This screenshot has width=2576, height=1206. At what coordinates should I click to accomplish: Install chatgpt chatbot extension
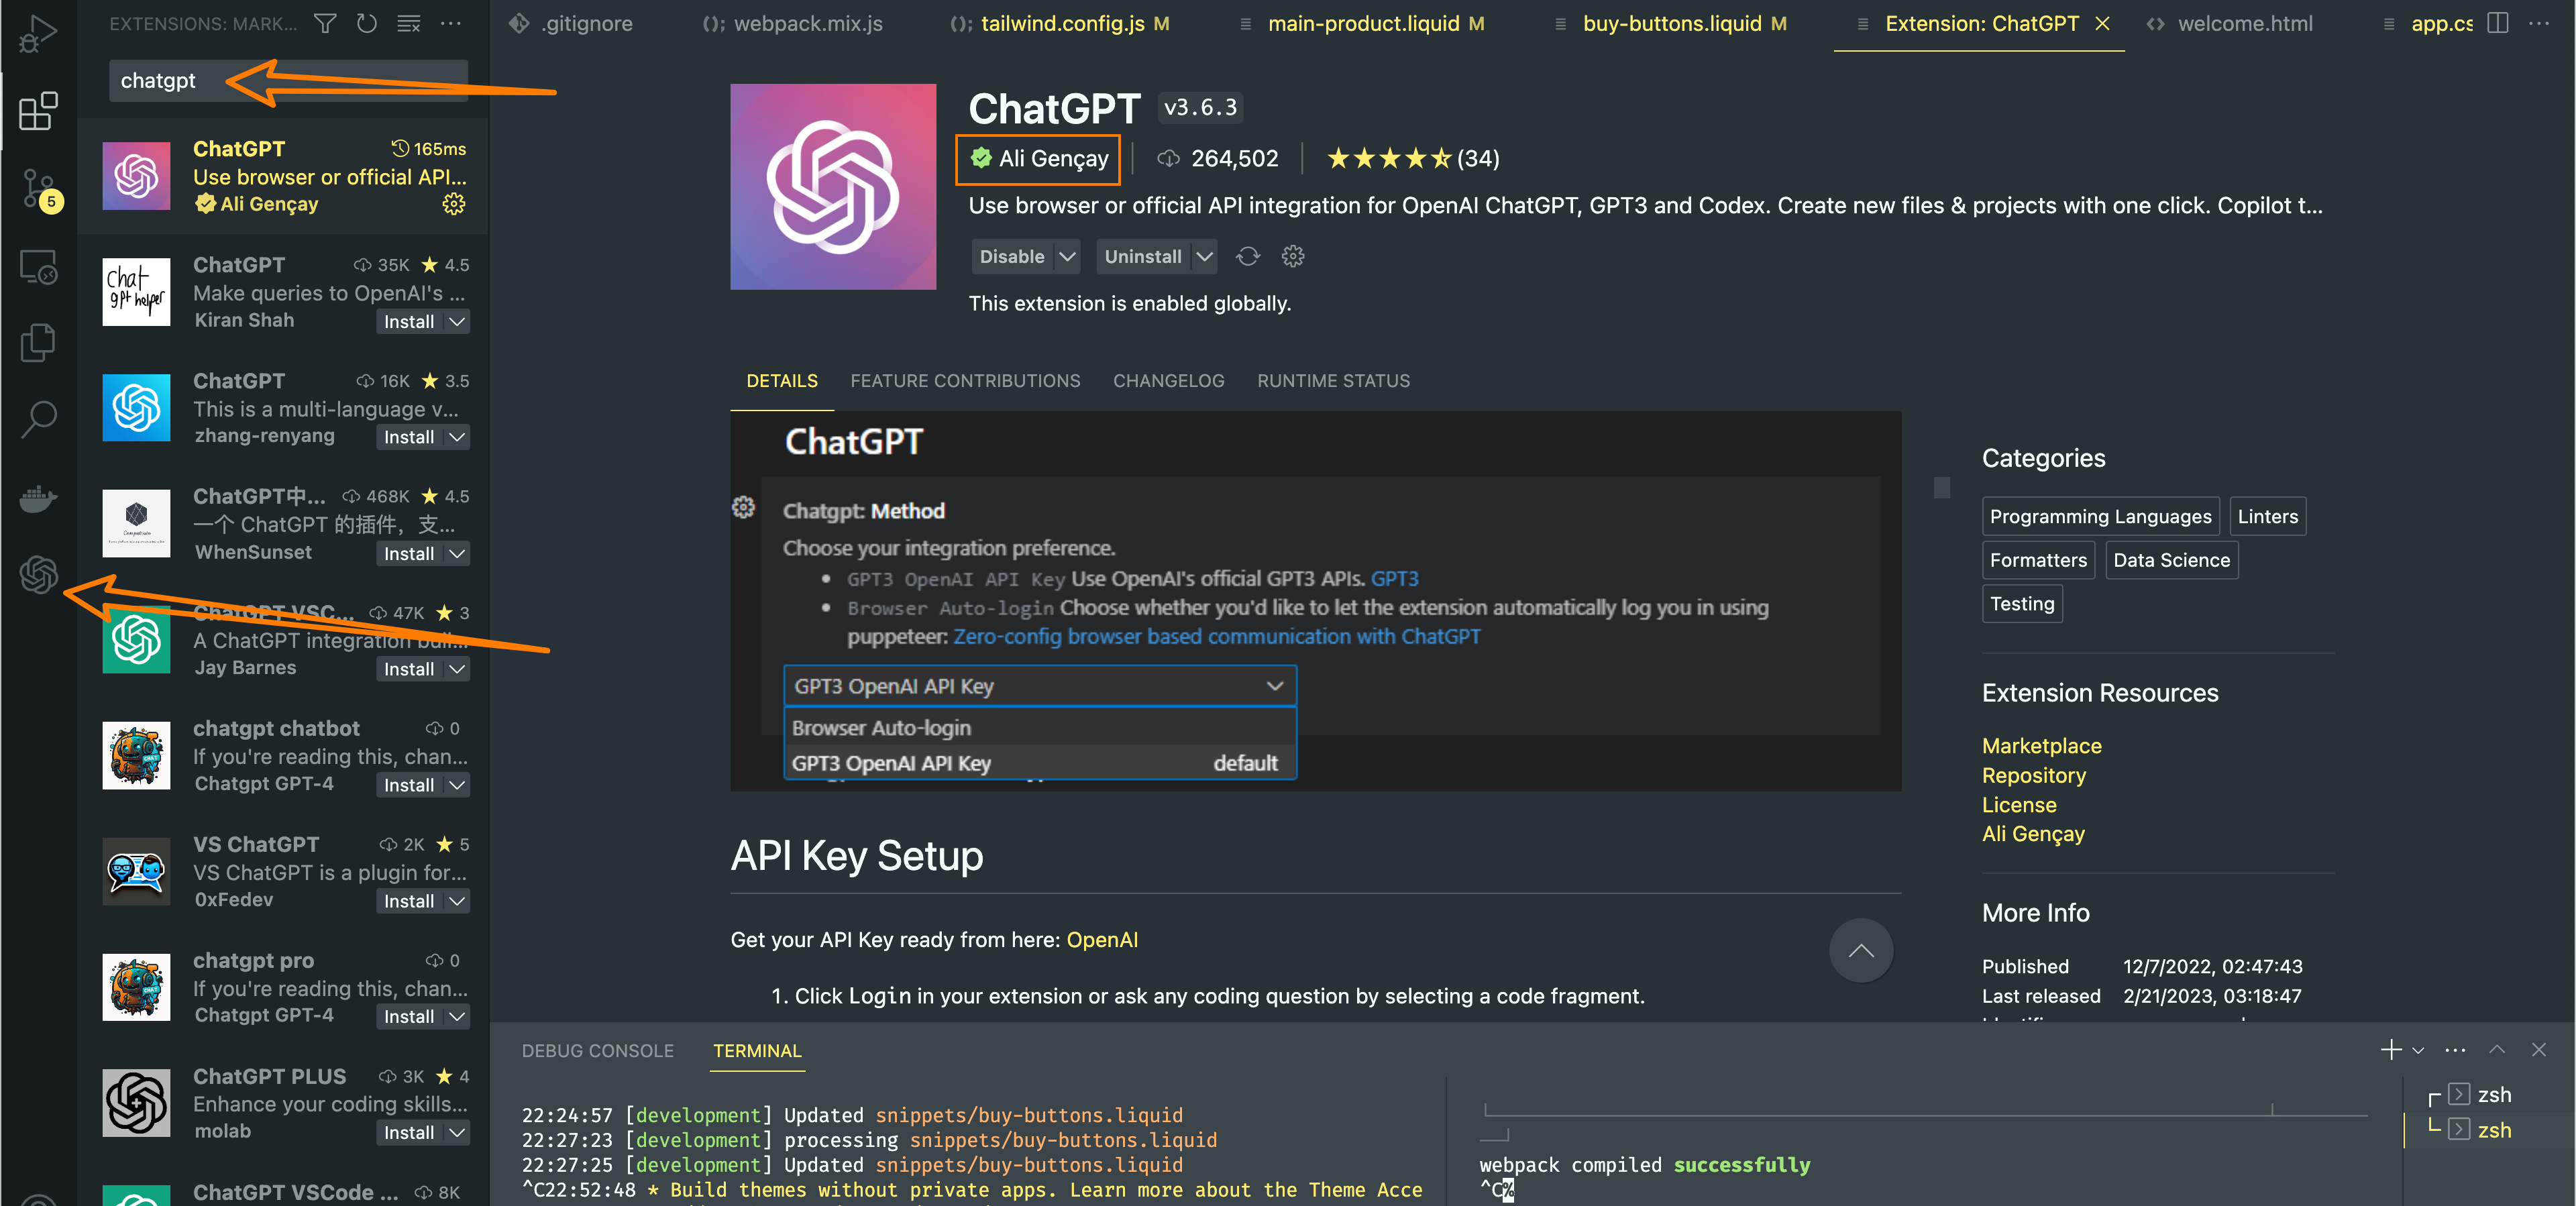[409, 785]
